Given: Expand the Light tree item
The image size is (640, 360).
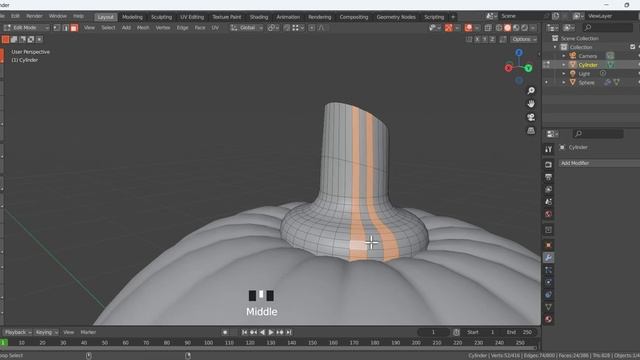Looking at the screenshot, I should [x=564, y=74].
